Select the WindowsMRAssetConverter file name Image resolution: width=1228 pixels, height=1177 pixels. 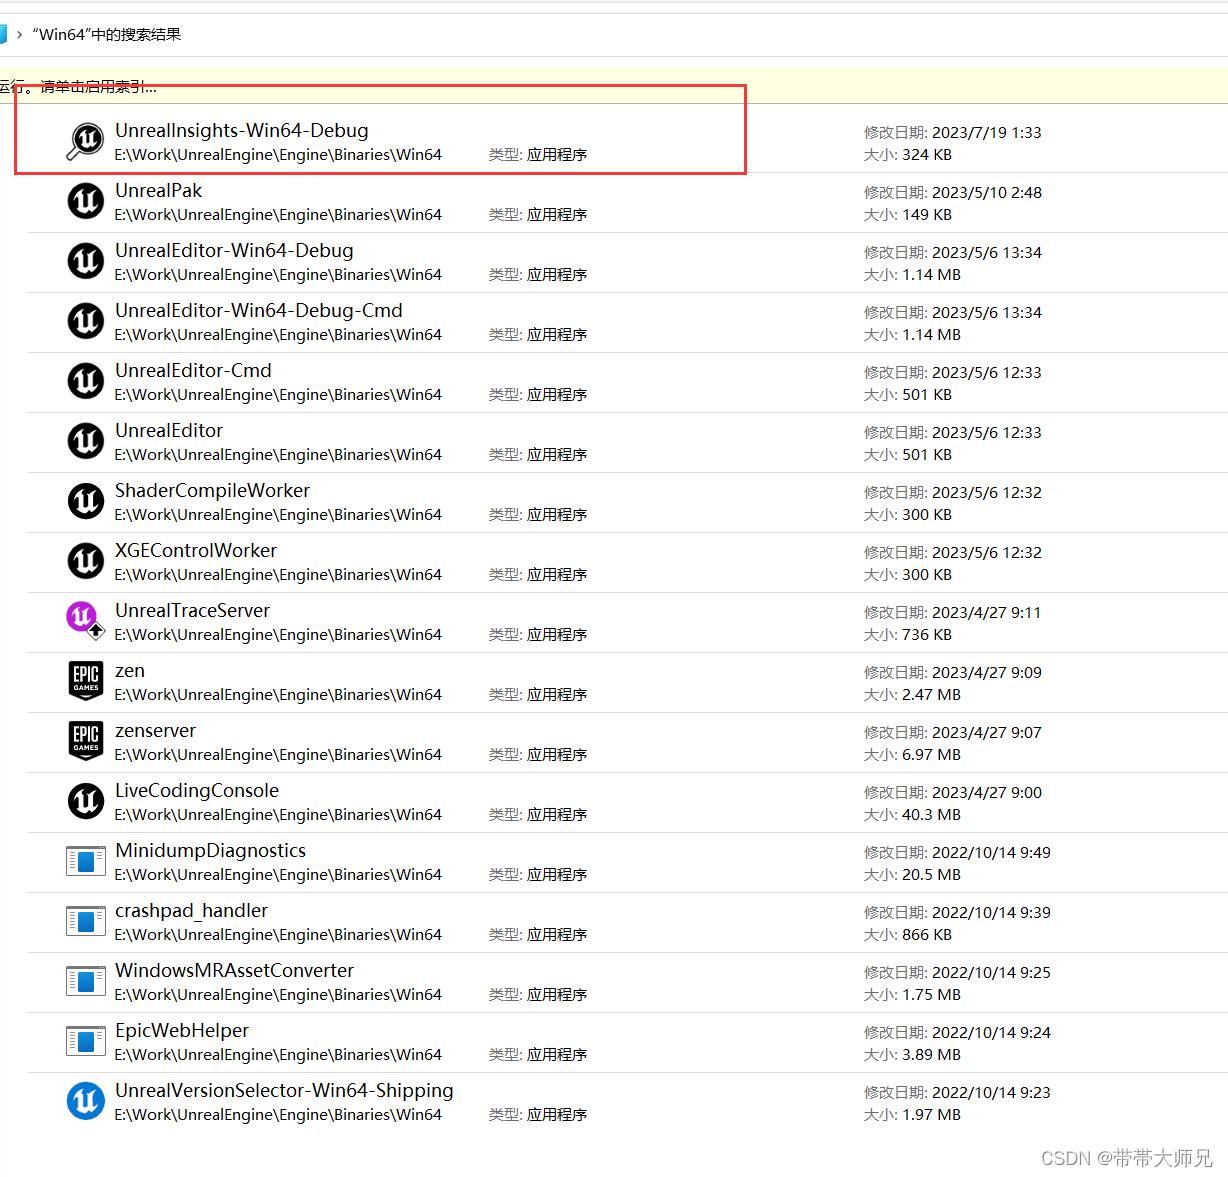234,970
